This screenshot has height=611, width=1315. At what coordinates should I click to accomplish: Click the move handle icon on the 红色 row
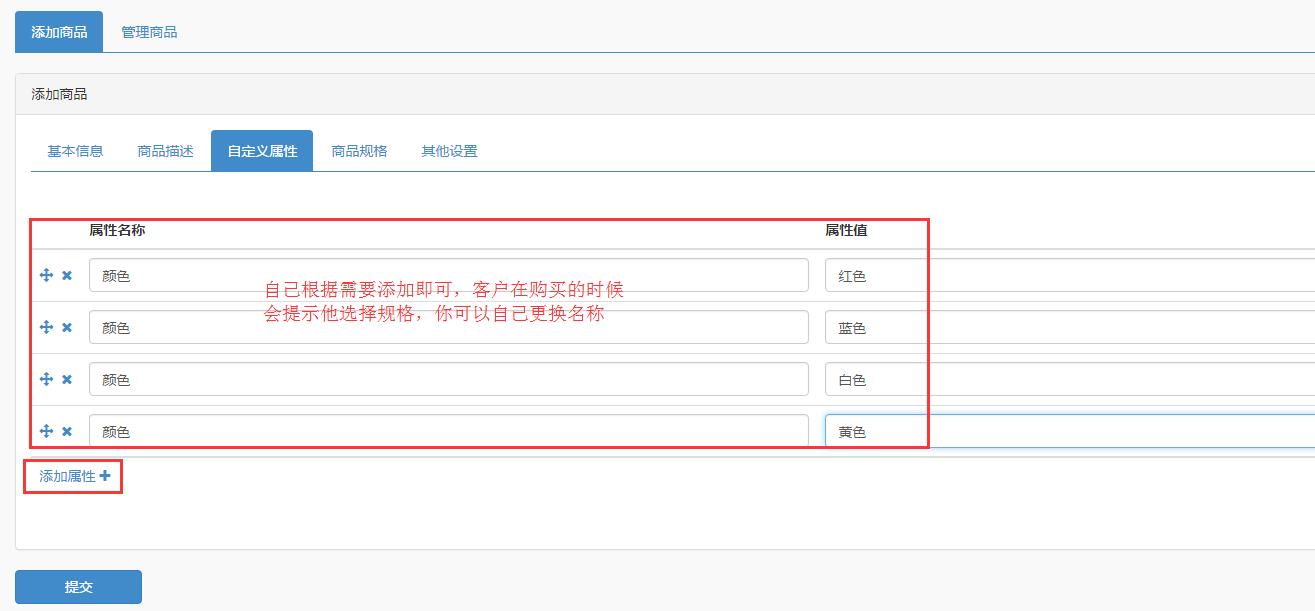(x=48, y=275)
